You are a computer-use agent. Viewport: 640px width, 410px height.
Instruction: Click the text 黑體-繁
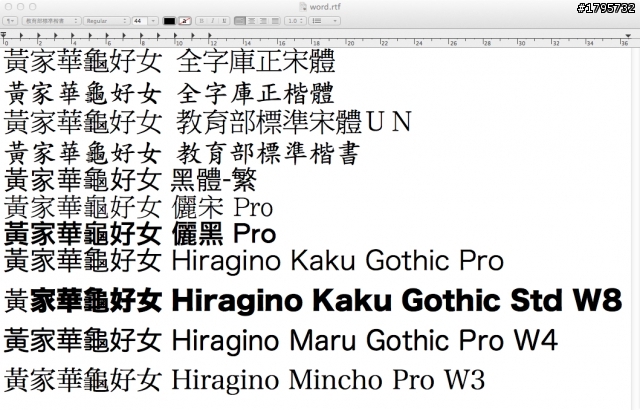click(214, 180)
